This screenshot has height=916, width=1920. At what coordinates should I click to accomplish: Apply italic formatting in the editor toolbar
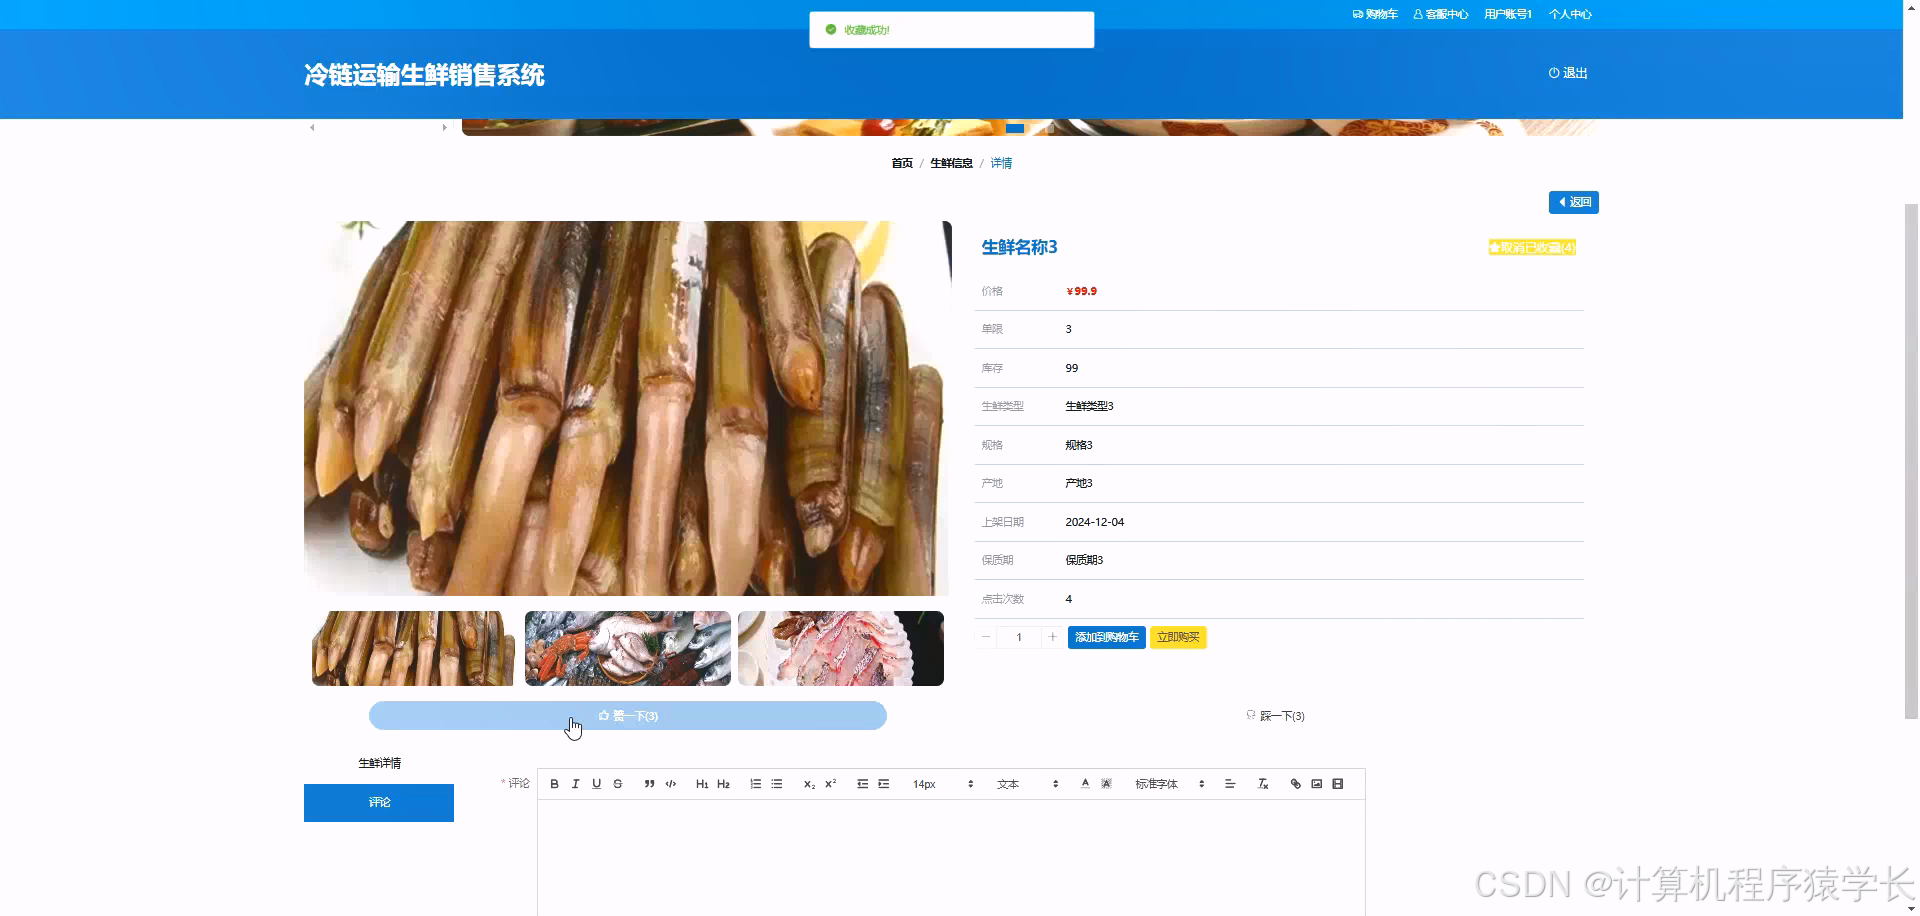pos(575,784)
